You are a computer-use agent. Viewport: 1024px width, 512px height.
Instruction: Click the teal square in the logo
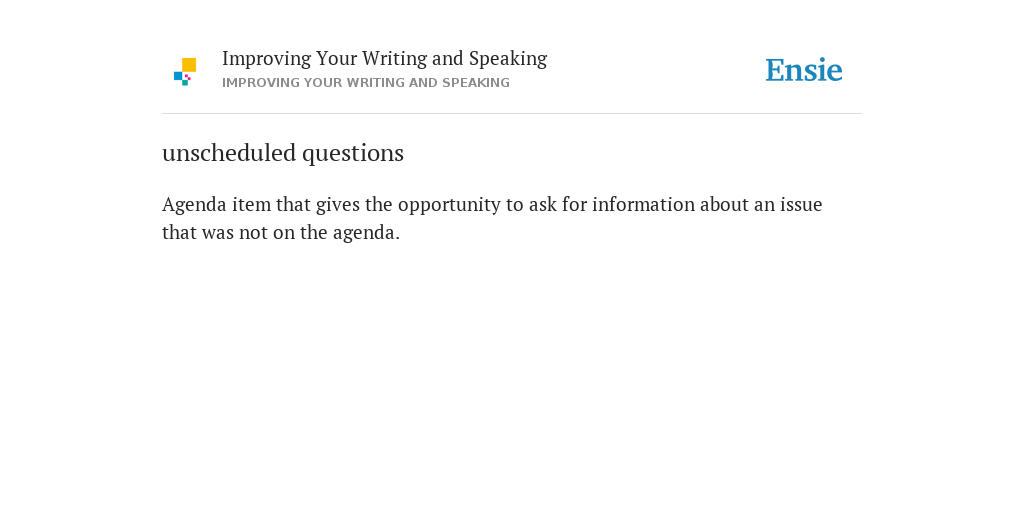[x=185, y=83]
